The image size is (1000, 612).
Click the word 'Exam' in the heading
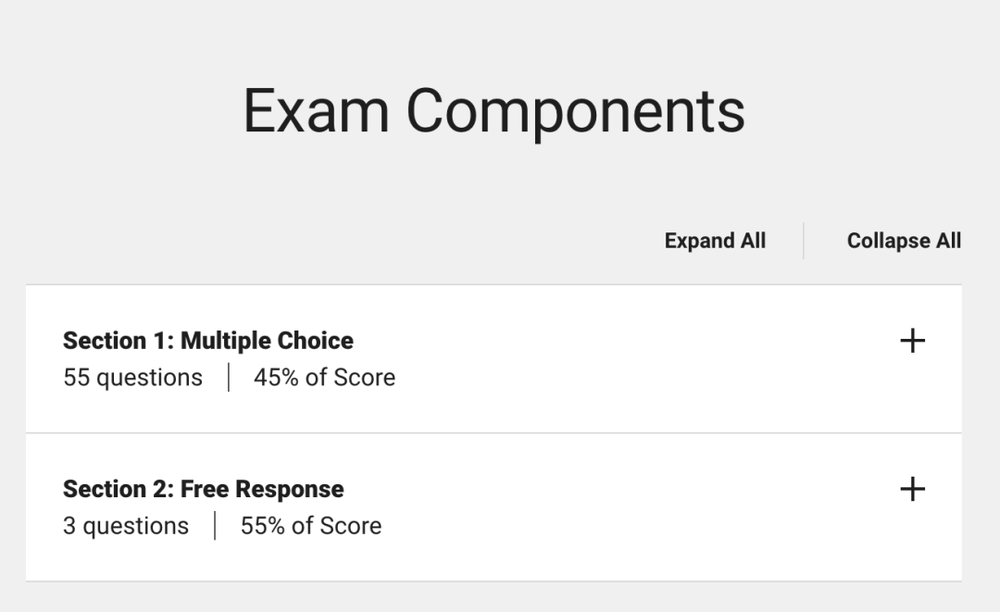tap(315, 110)
